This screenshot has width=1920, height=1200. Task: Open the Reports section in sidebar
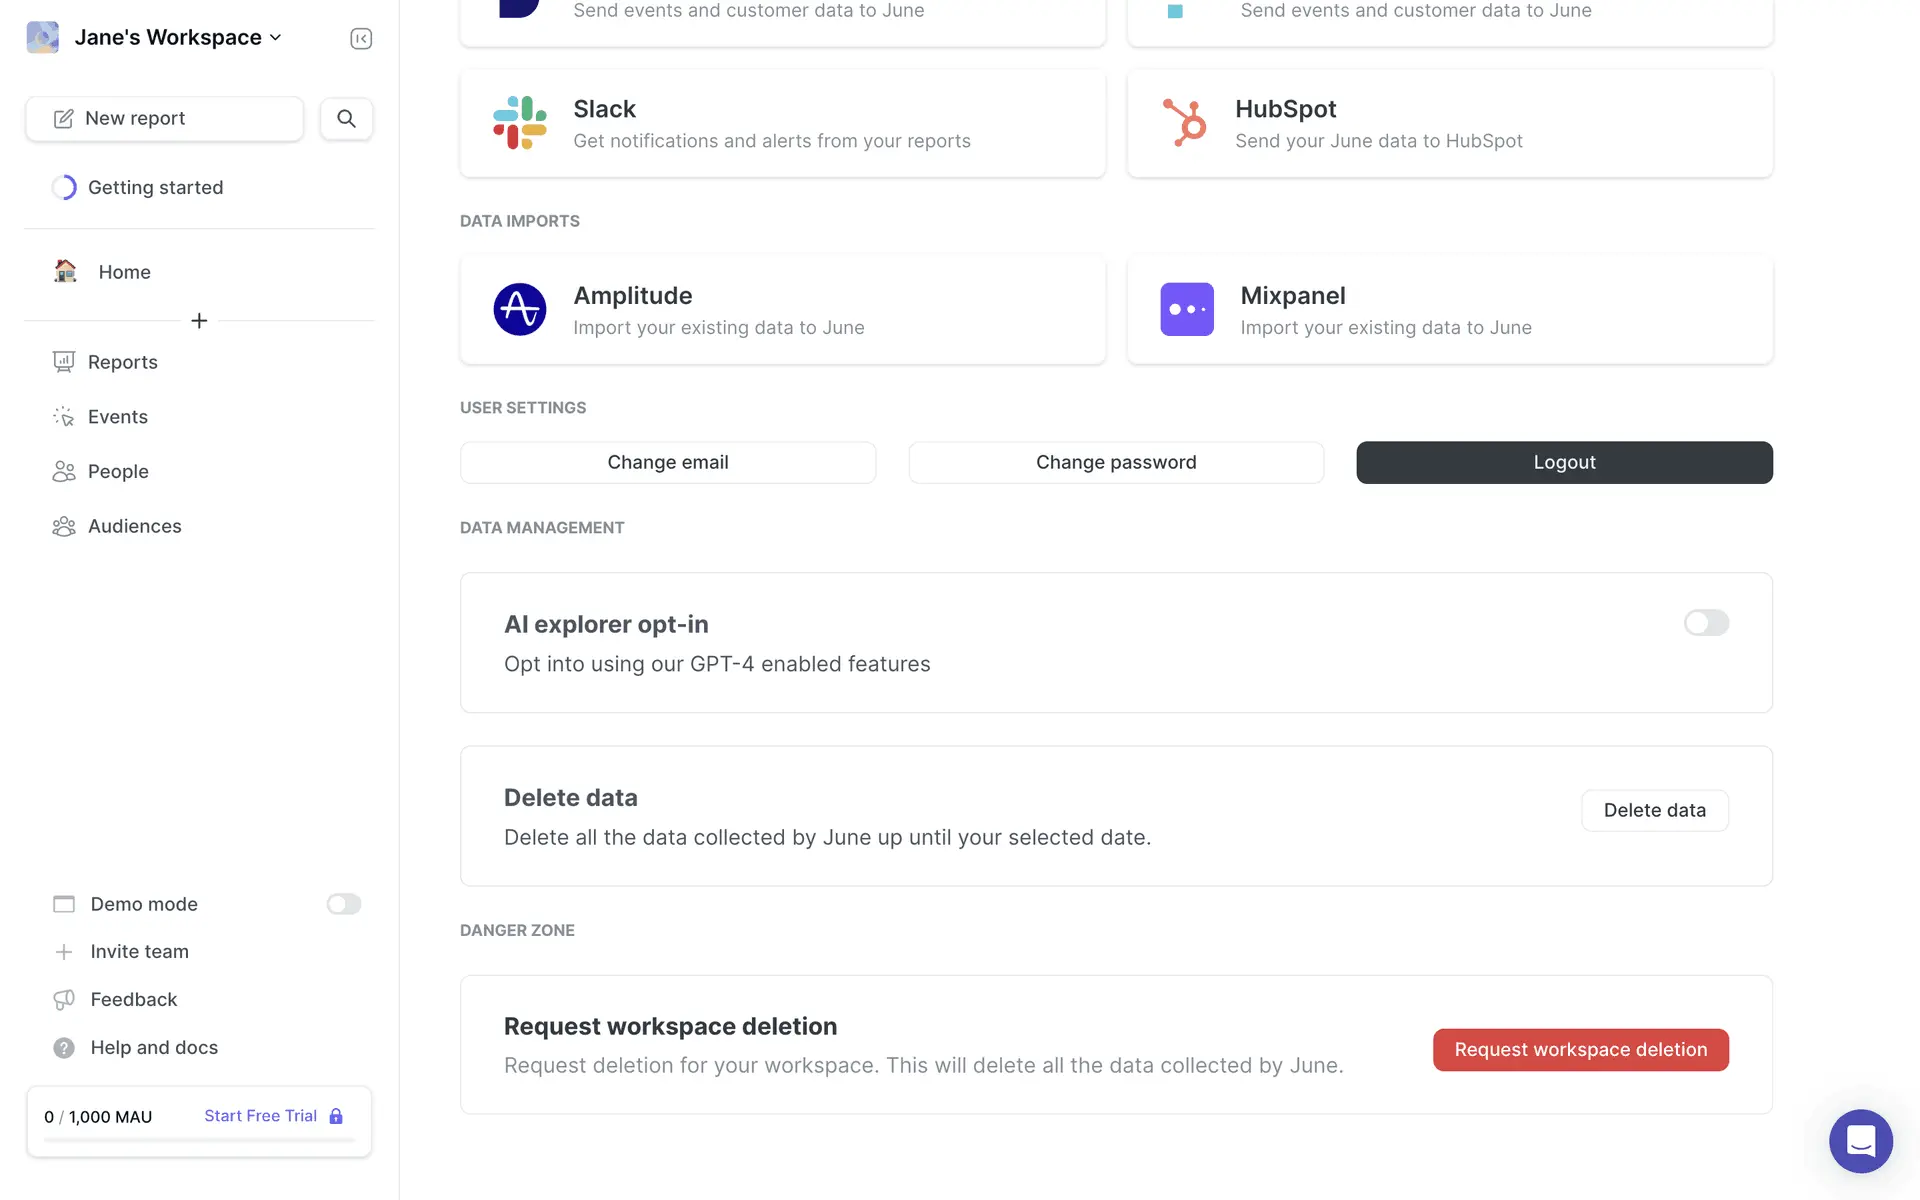click(x=122, y=362)
